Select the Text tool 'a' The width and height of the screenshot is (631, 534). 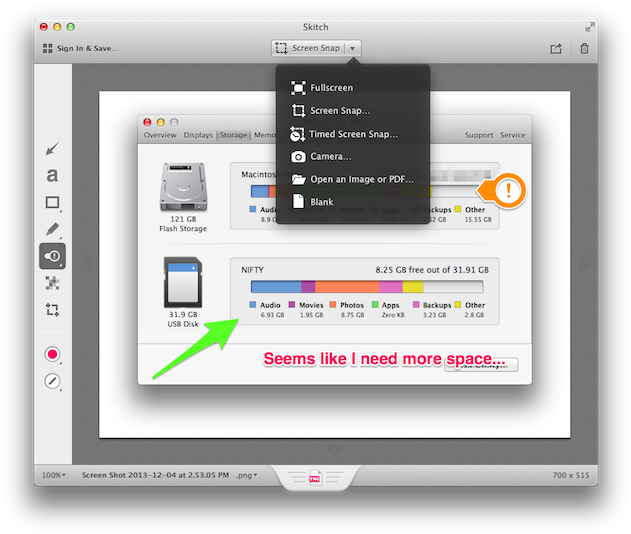click(x=52, y=175)
